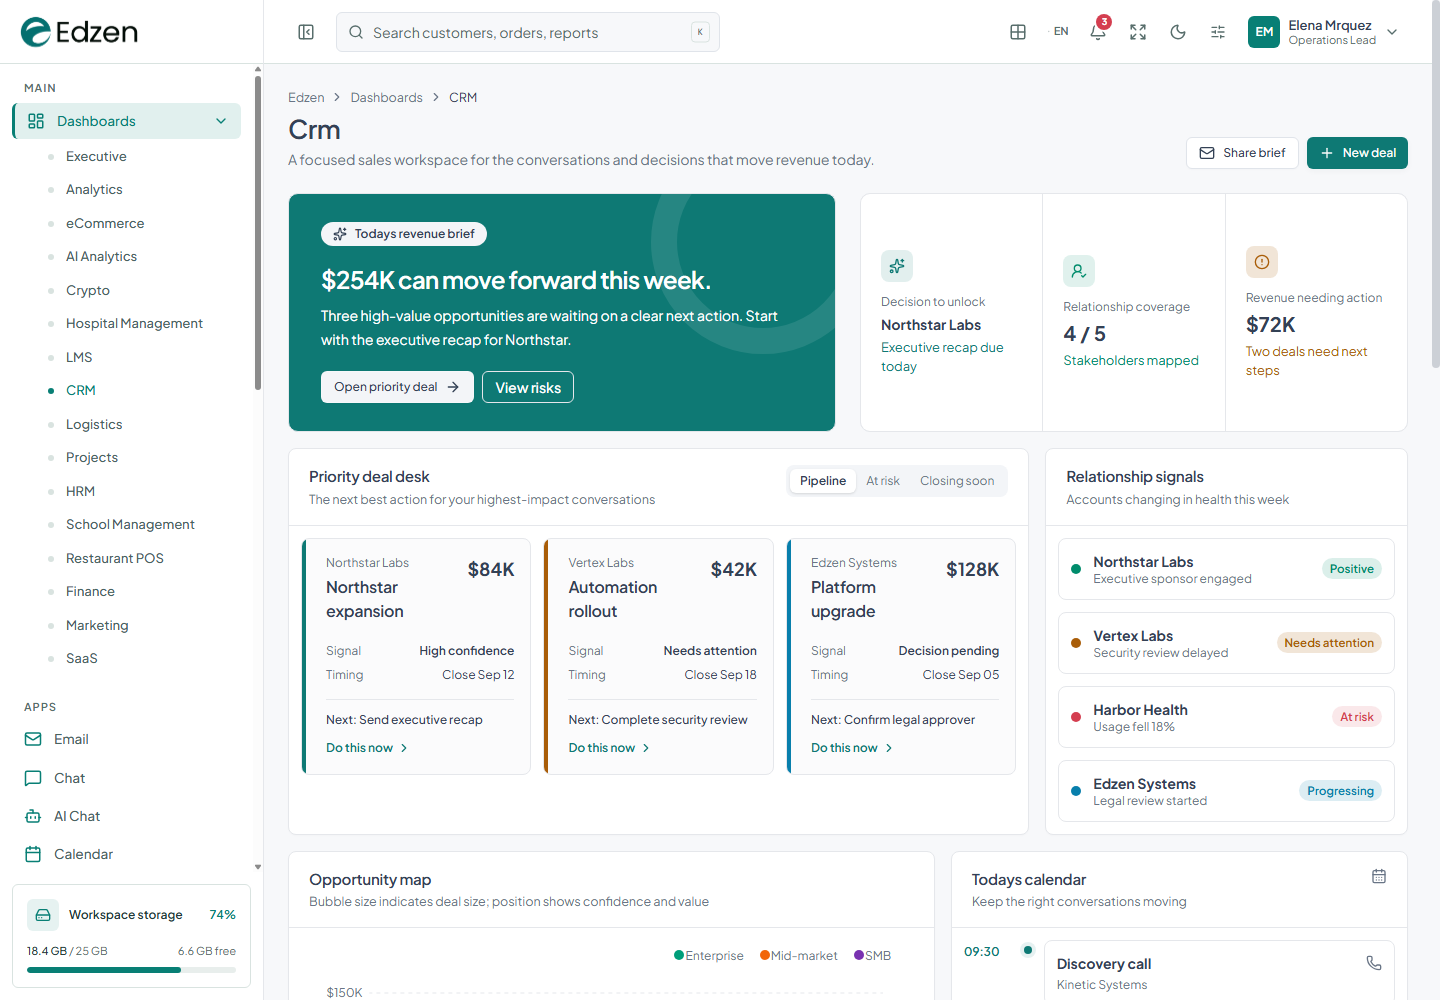Collapse the Dashboards menu chevron
1440x1000 pixels.
[x=221, y=121]
